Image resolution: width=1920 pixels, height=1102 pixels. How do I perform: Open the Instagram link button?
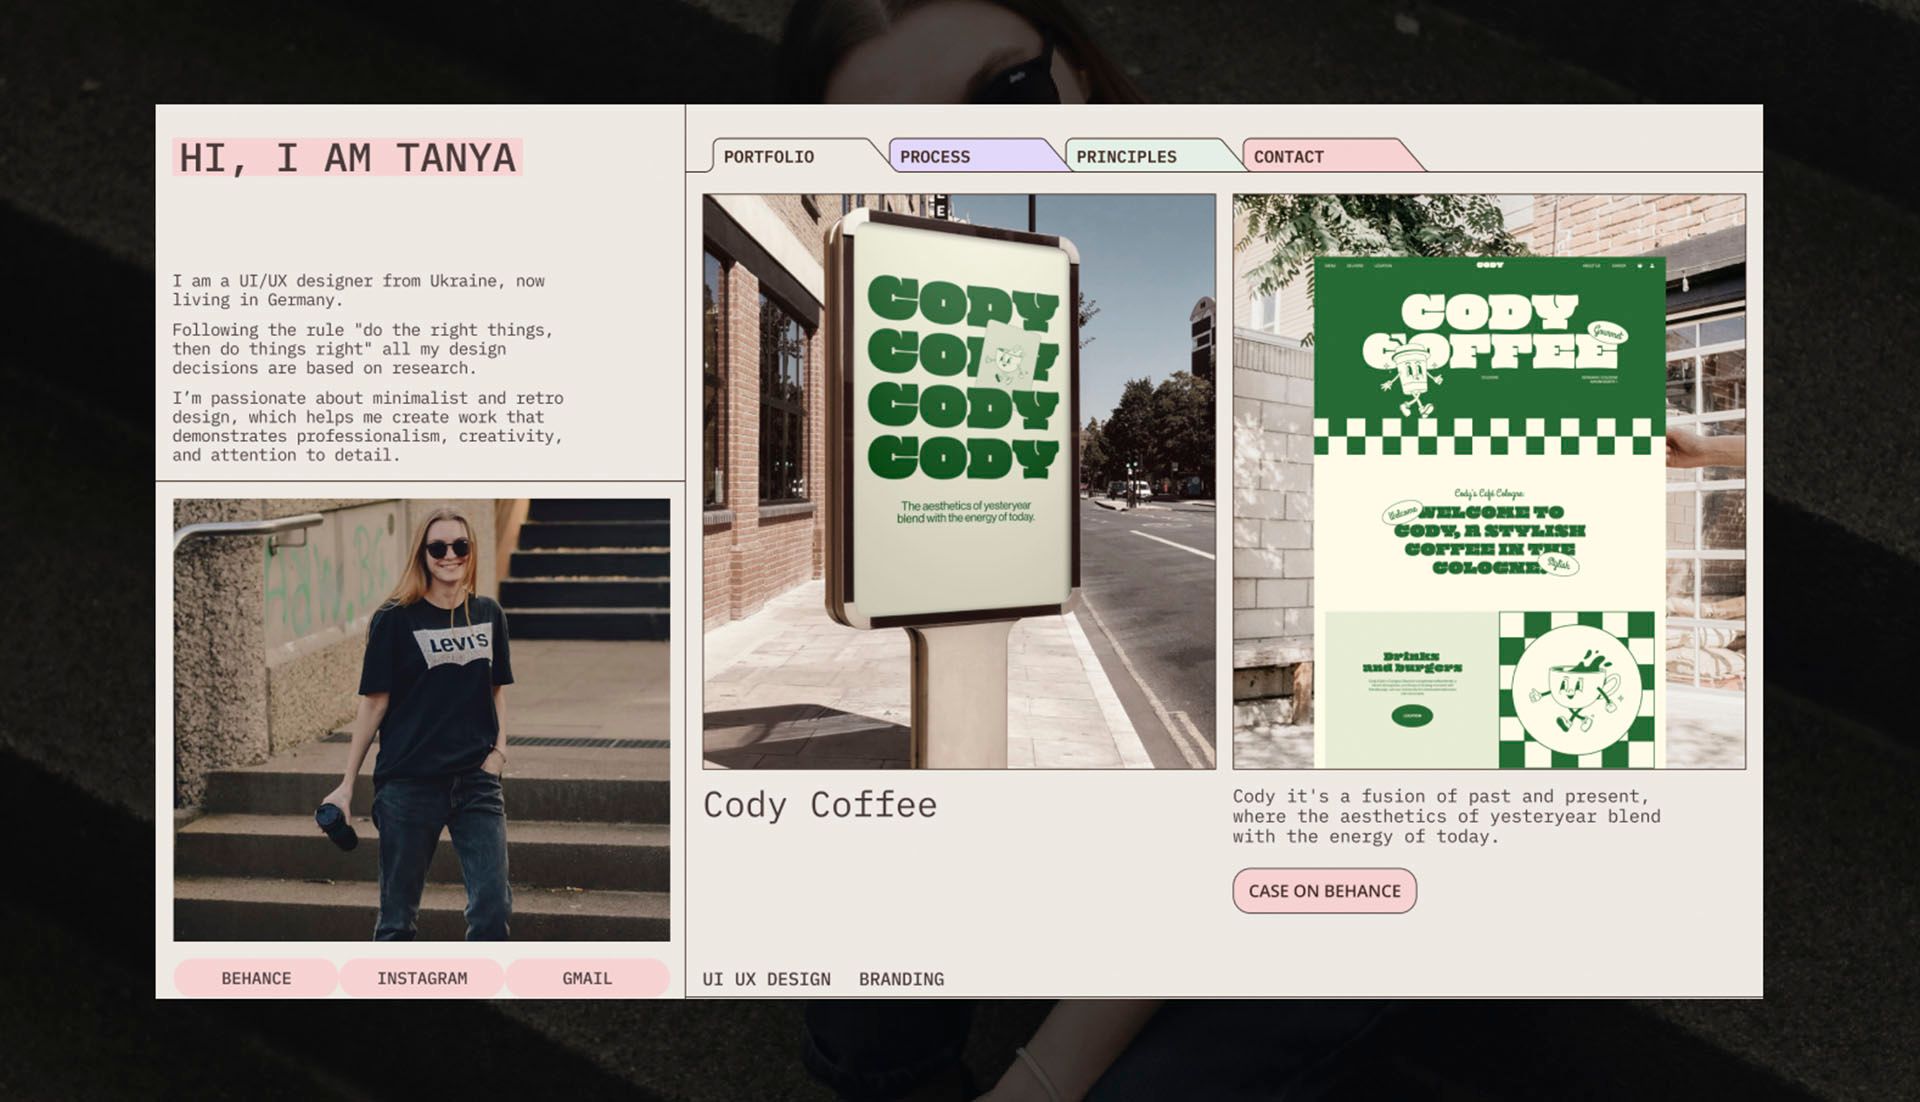[x=422, y=978]
